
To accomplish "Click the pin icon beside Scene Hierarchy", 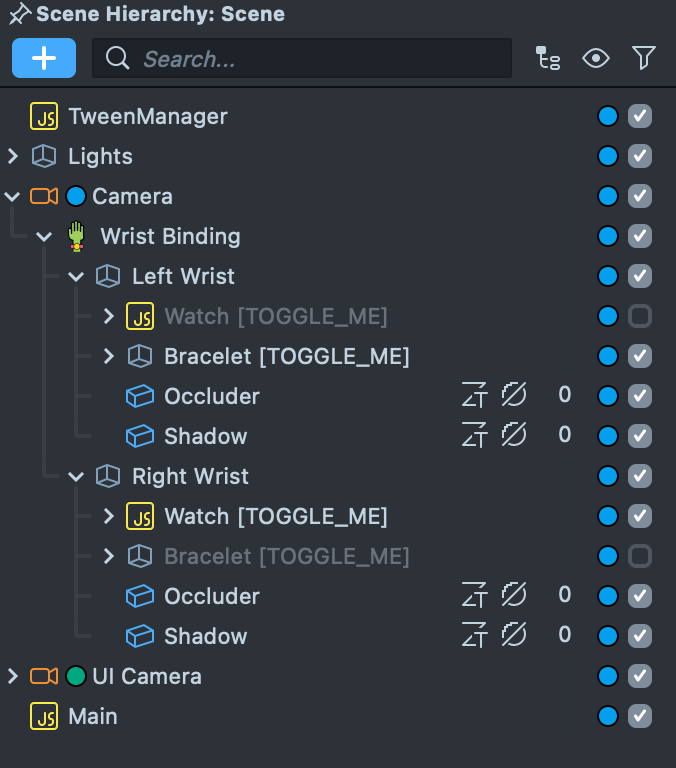I will point(19,15).
